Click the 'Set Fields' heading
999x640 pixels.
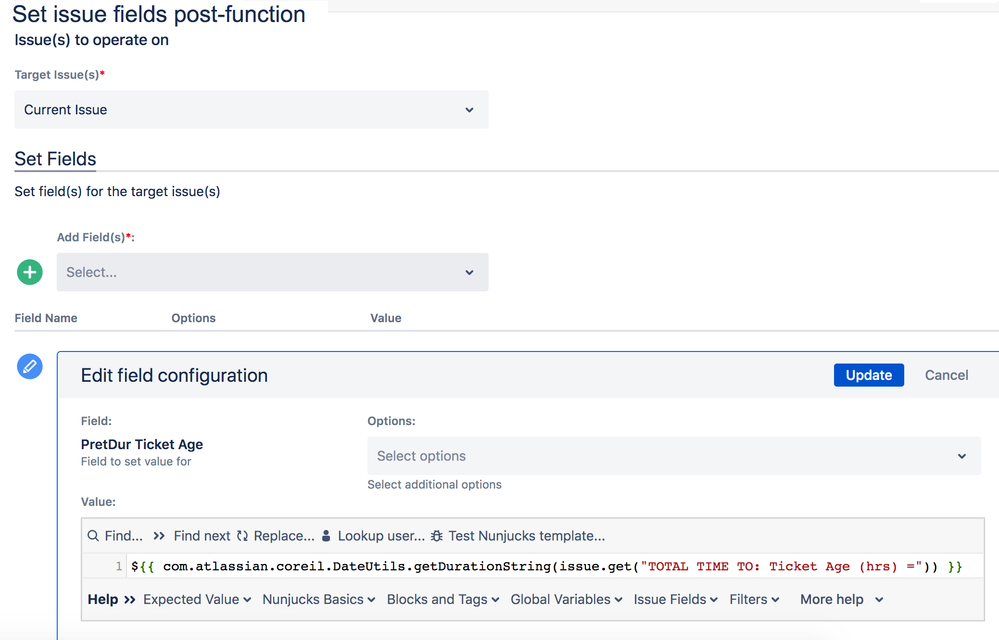tap(55, 159)
